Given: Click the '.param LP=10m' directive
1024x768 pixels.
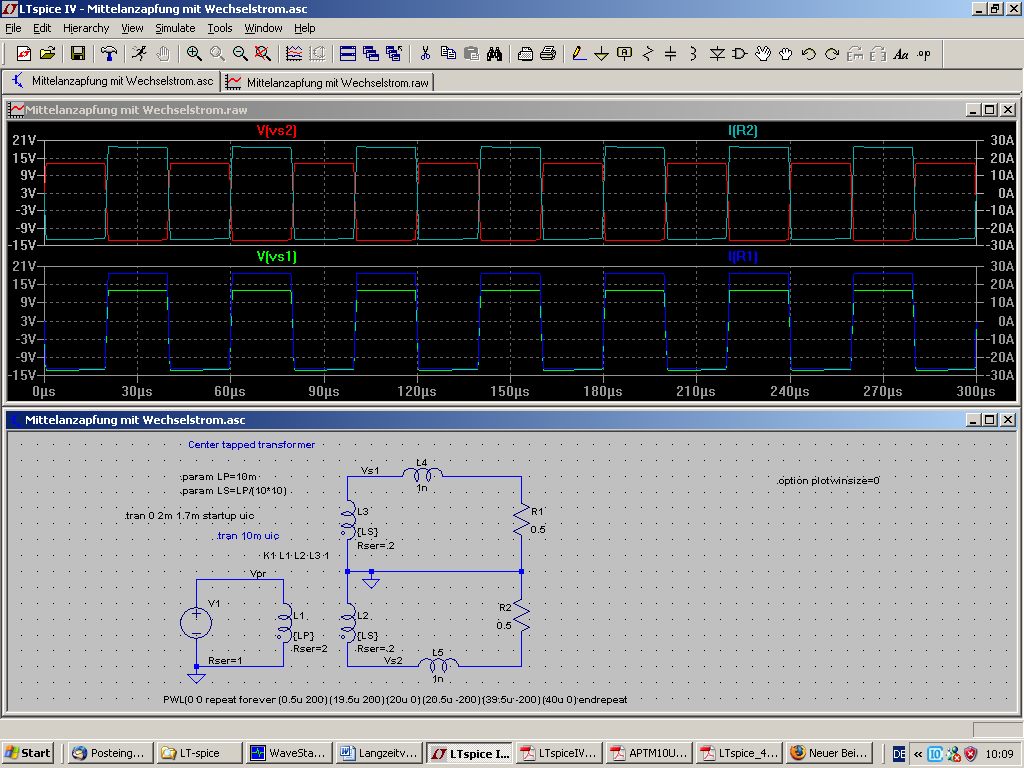Looking at the screenshot, I should 219,476.
